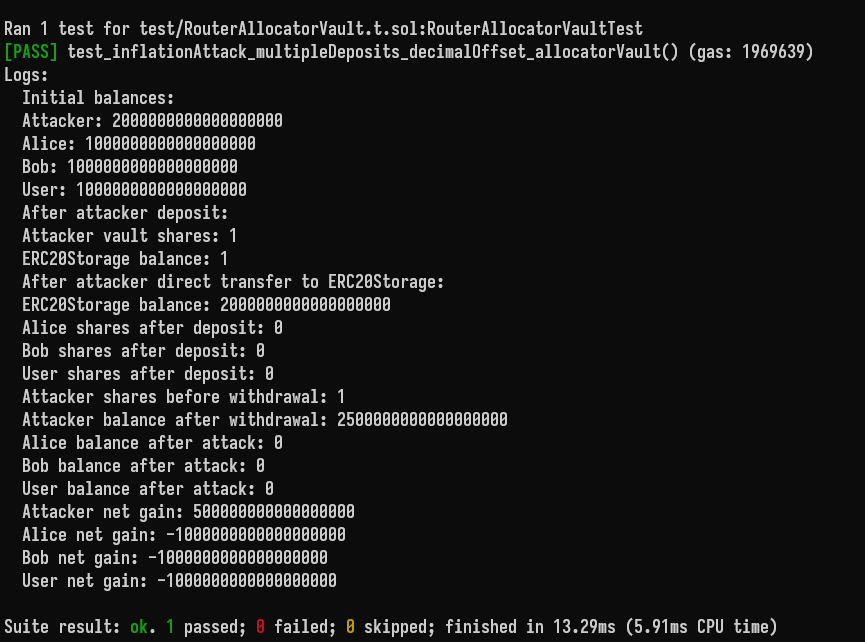The height and width of the screenshot is (642, 865).
Task: Click the 'Initial balances:' line
Action: [98, 98]
